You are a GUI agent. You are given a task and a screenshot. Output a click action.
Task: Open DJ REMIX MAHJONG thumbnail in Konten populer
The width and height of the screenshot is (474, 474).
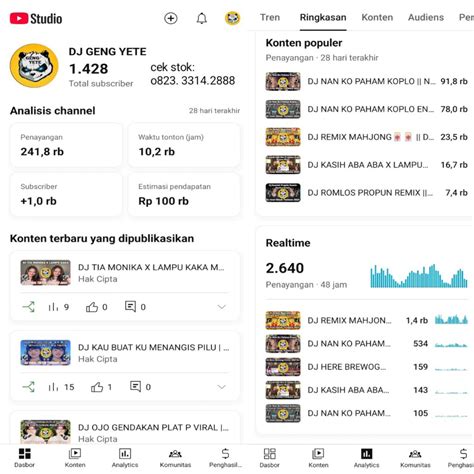[283, 137]
